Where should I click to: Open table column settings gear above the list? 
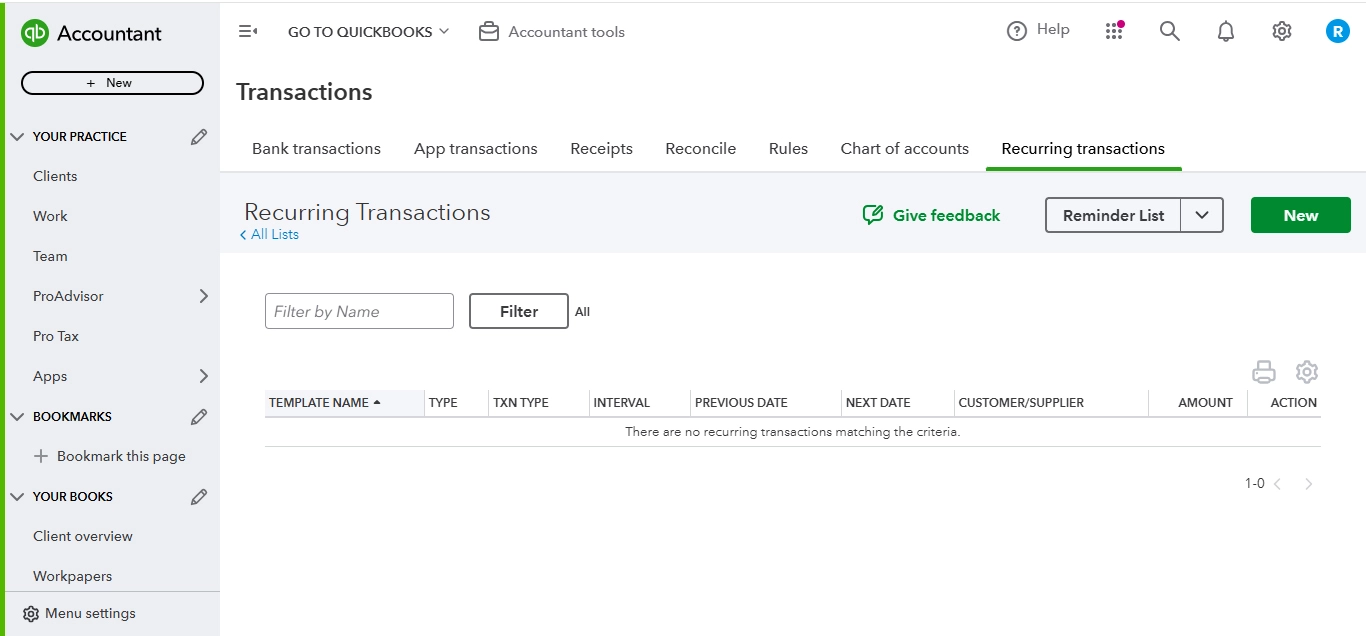click(x=1306, y=371)
